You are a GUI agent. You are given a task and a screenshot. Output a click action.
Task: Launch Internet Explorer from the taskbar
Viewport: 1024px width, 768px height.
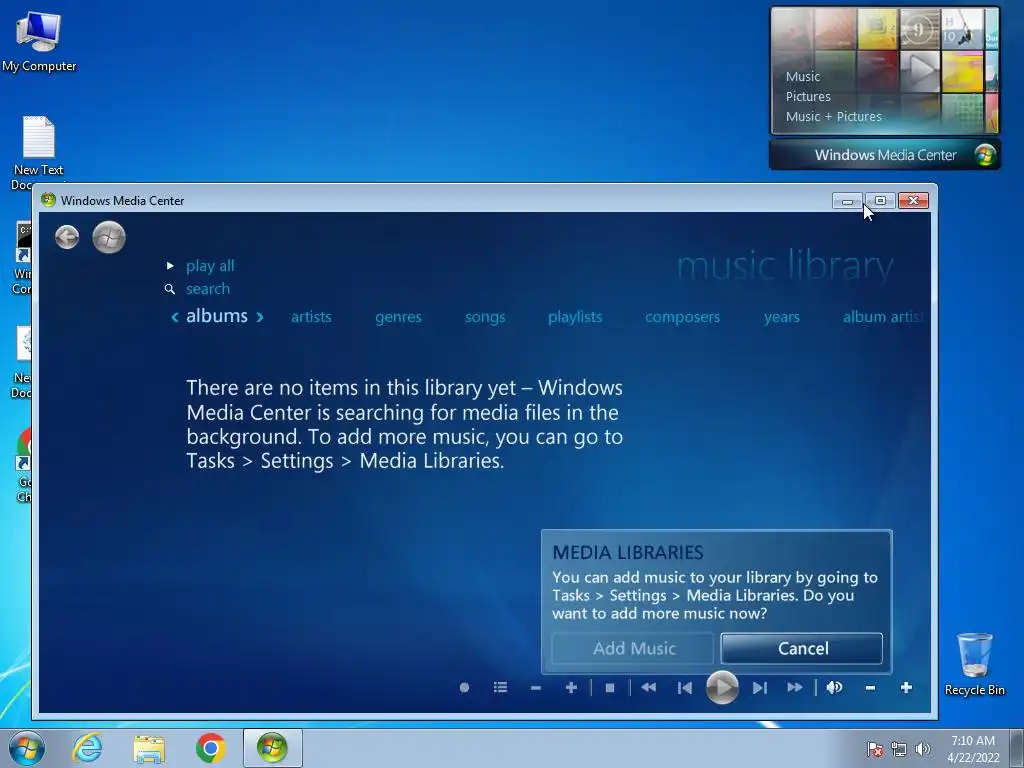(88, 748)
